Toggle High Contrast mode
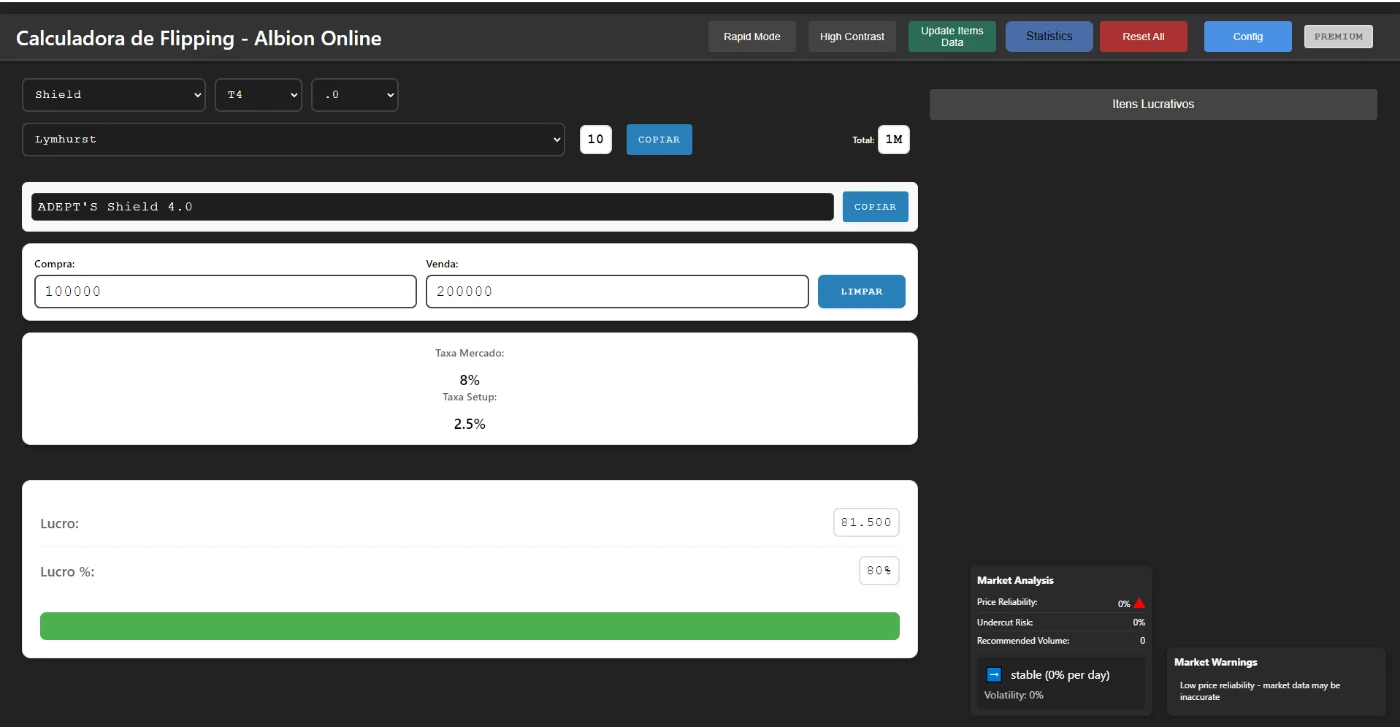This screenshot has height=727, width=1400. click(x=852, y=37)
